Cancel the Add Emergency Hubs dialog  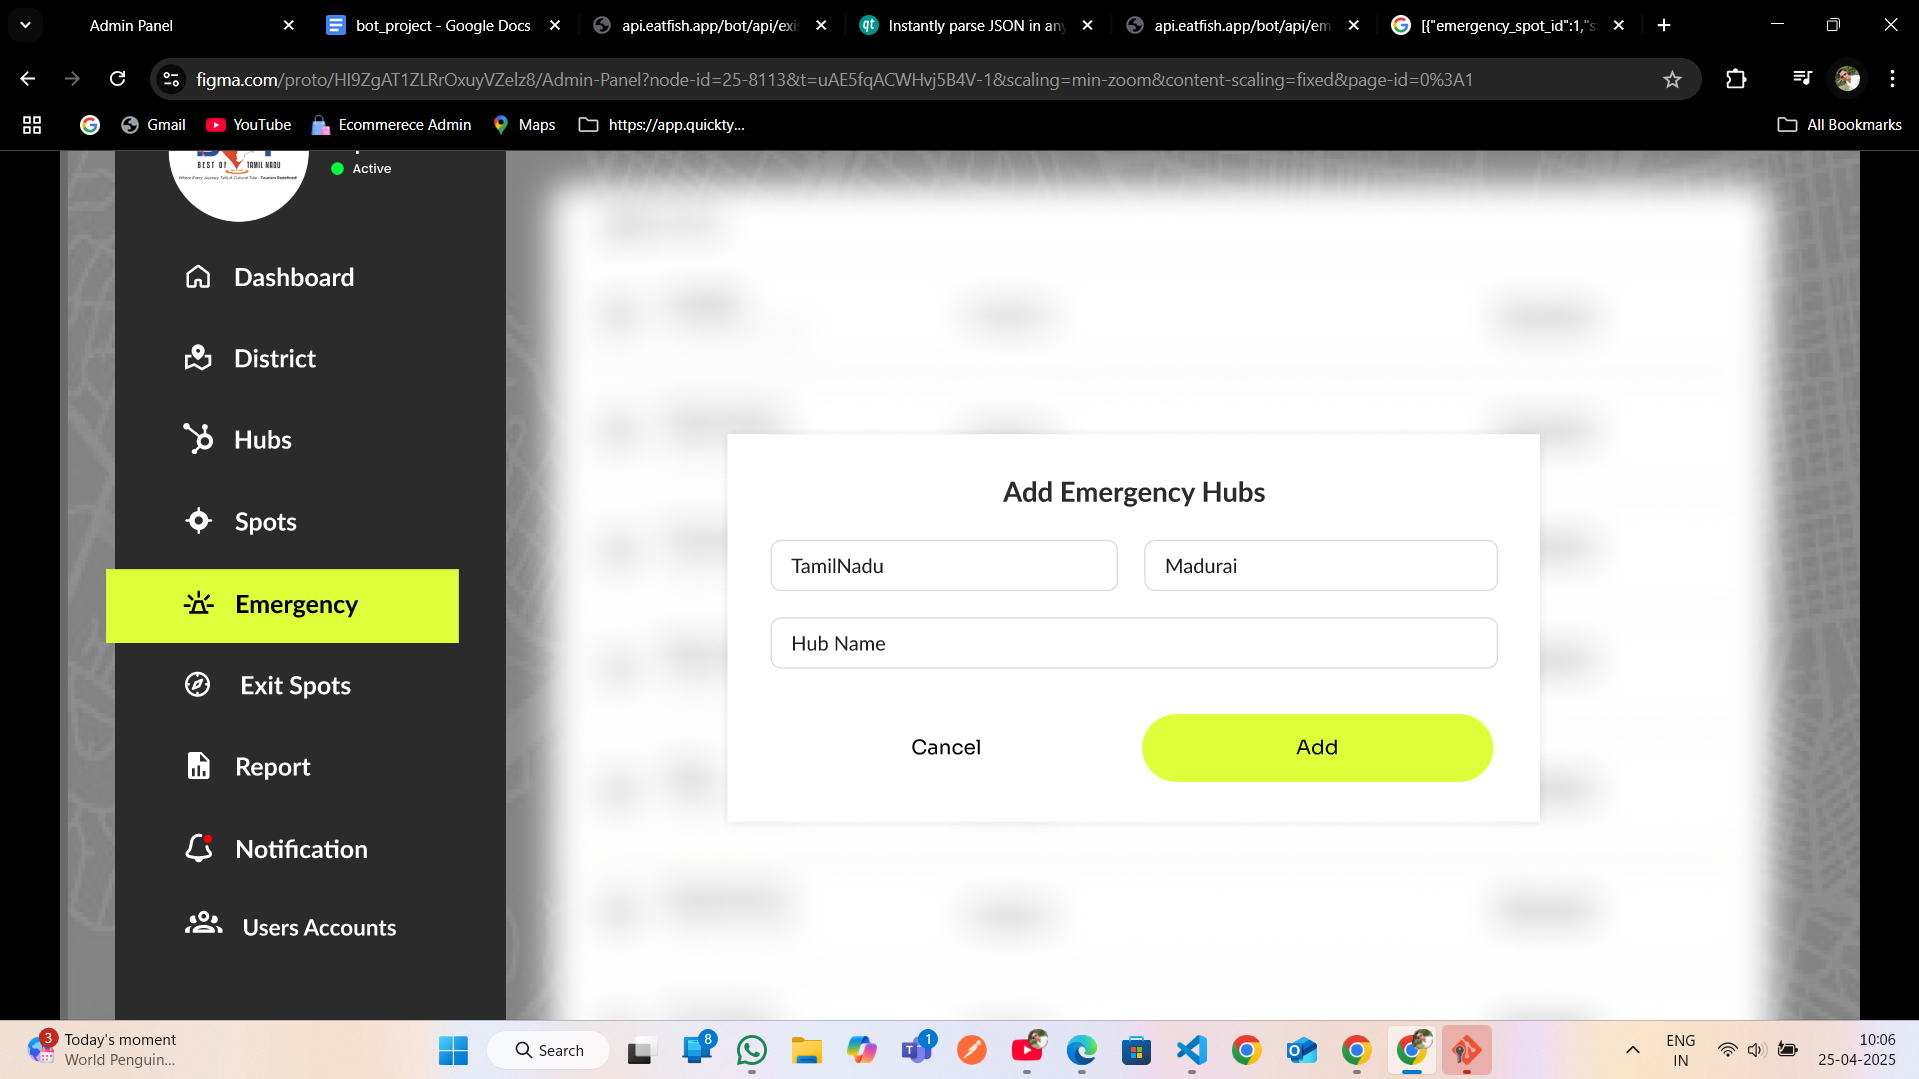[945, 747]
